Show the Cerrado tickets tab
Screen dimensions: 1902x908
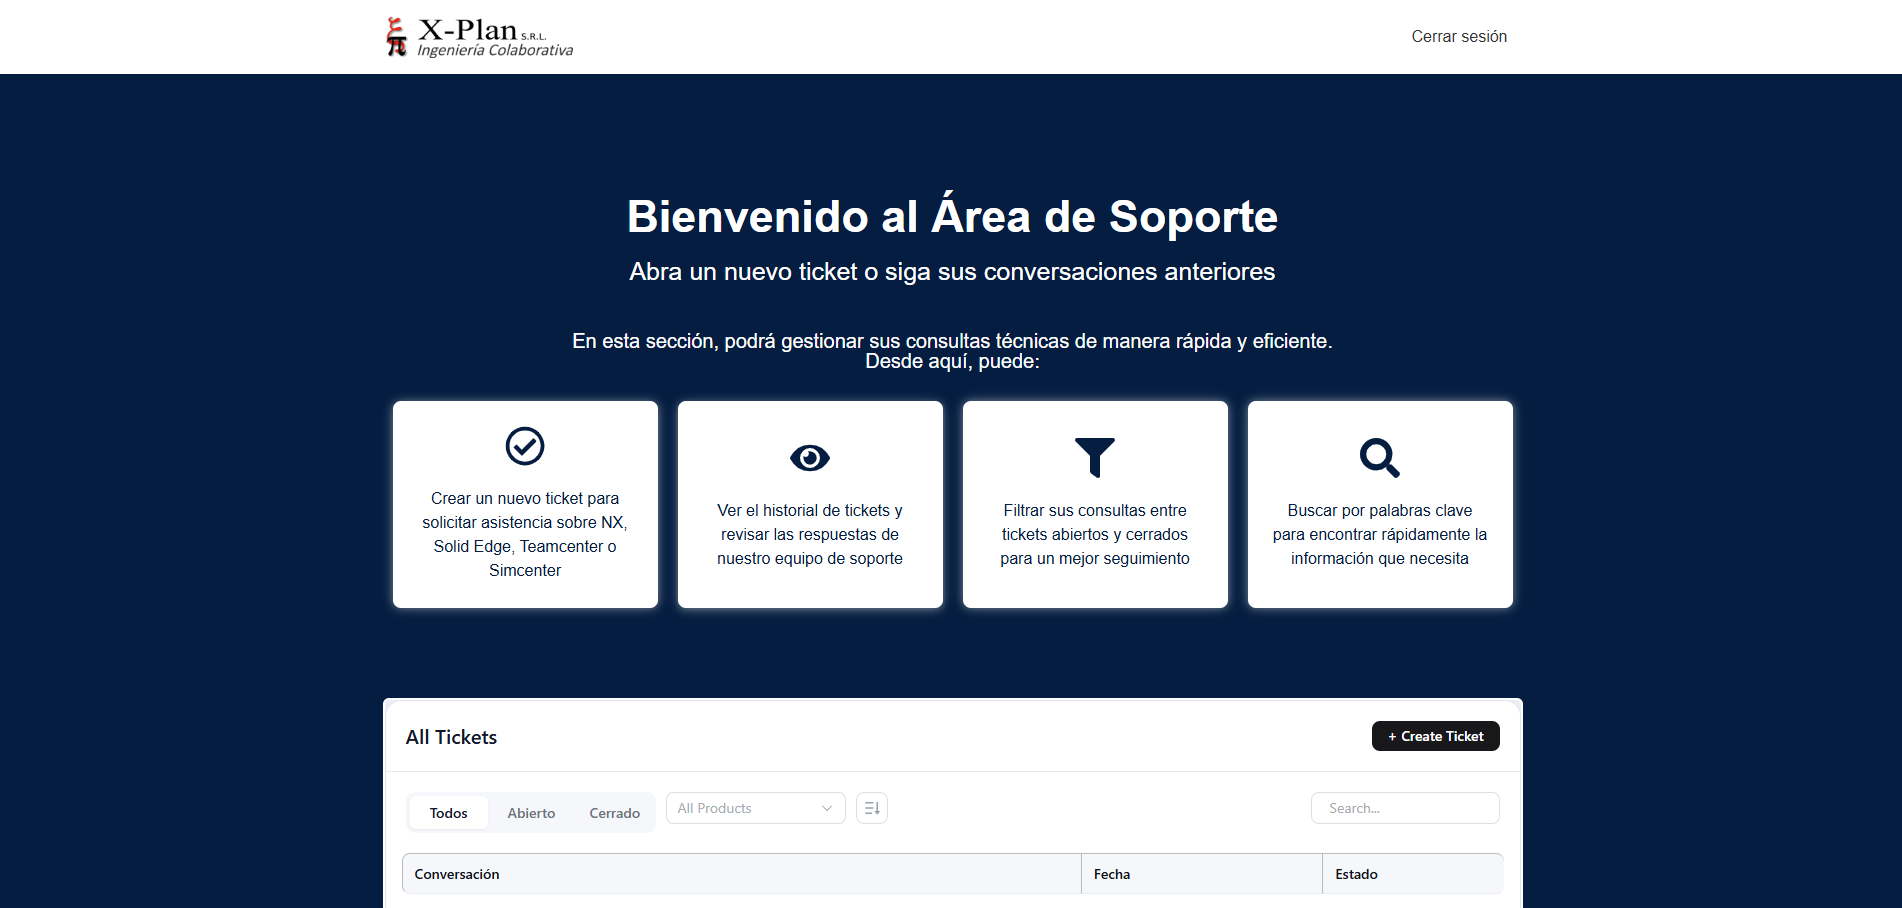coord(614,813)
